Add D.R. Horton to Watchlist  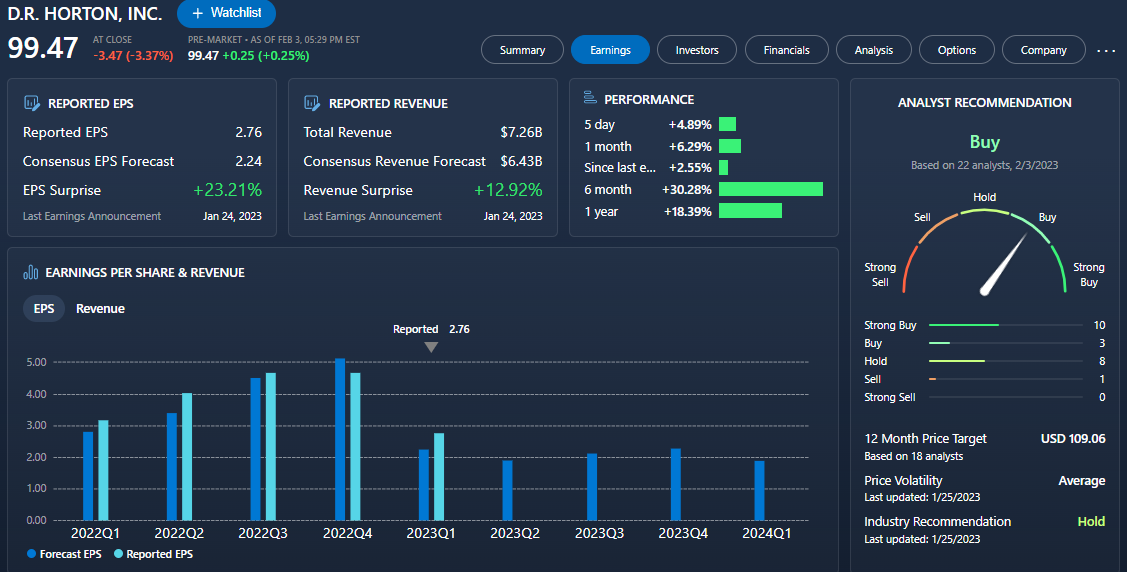(226, 13)
